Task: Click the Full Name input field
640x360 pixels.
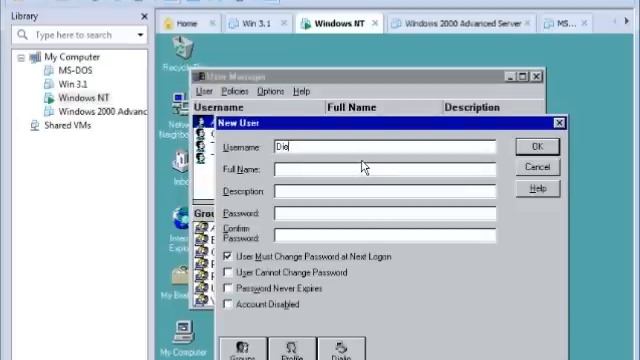Action: (385, 169)
